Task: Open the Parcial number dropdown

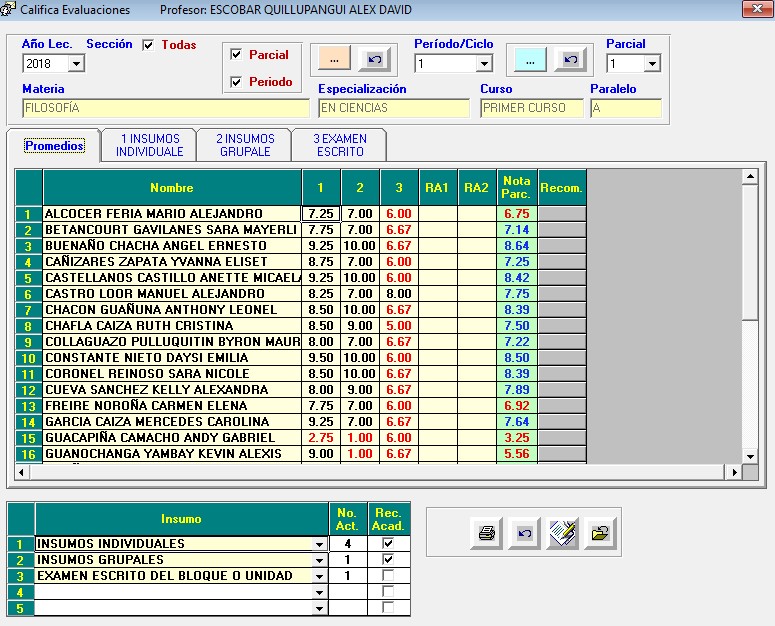Action: [652, 64]
